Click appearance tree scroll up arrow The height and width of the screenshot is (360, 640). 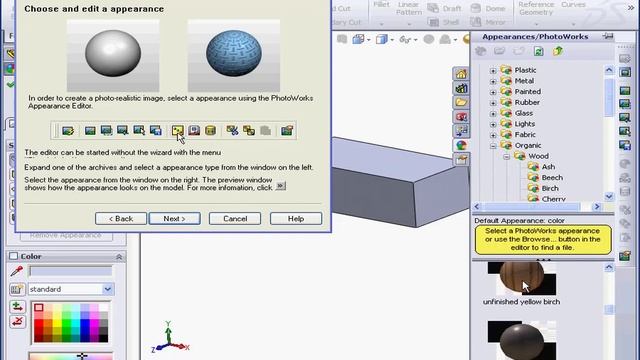tap(609, 70)
